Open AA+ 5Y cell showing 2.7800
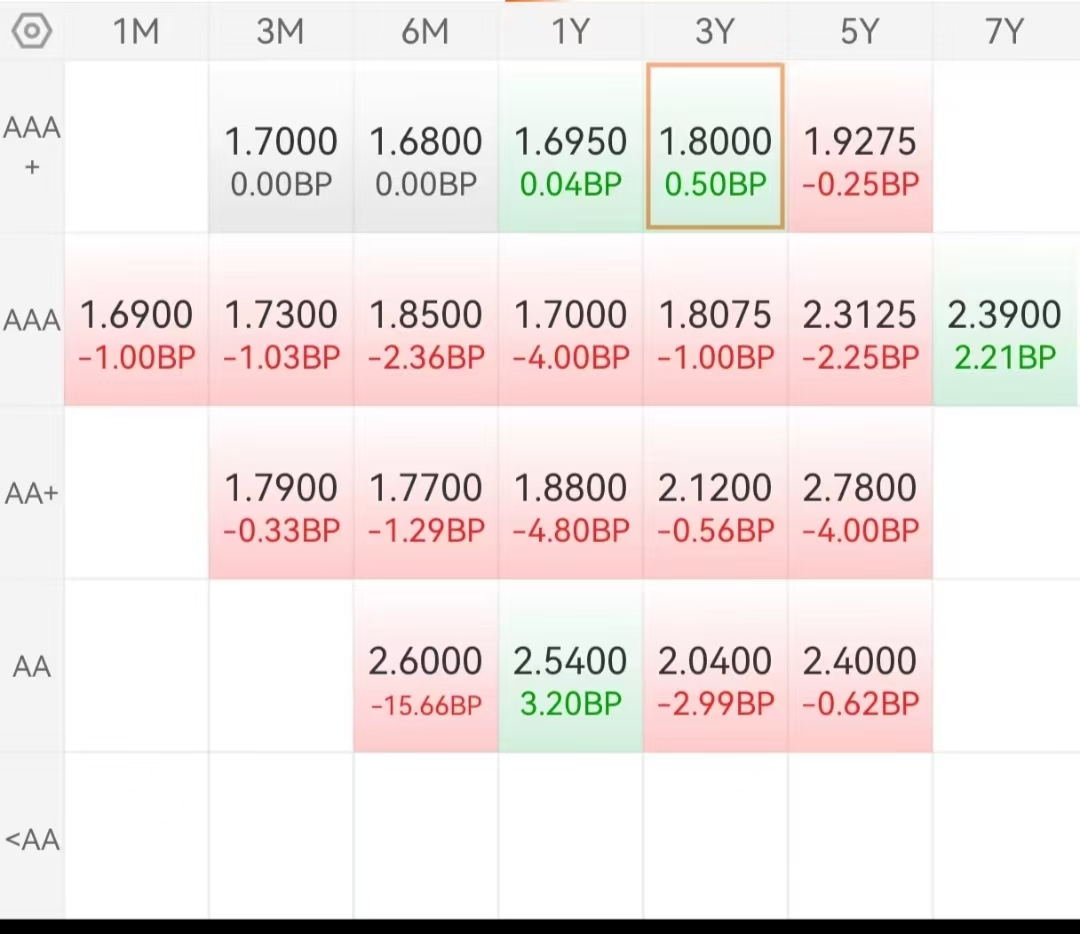This screenshot has height=934, width=1080. pos(860,493)
